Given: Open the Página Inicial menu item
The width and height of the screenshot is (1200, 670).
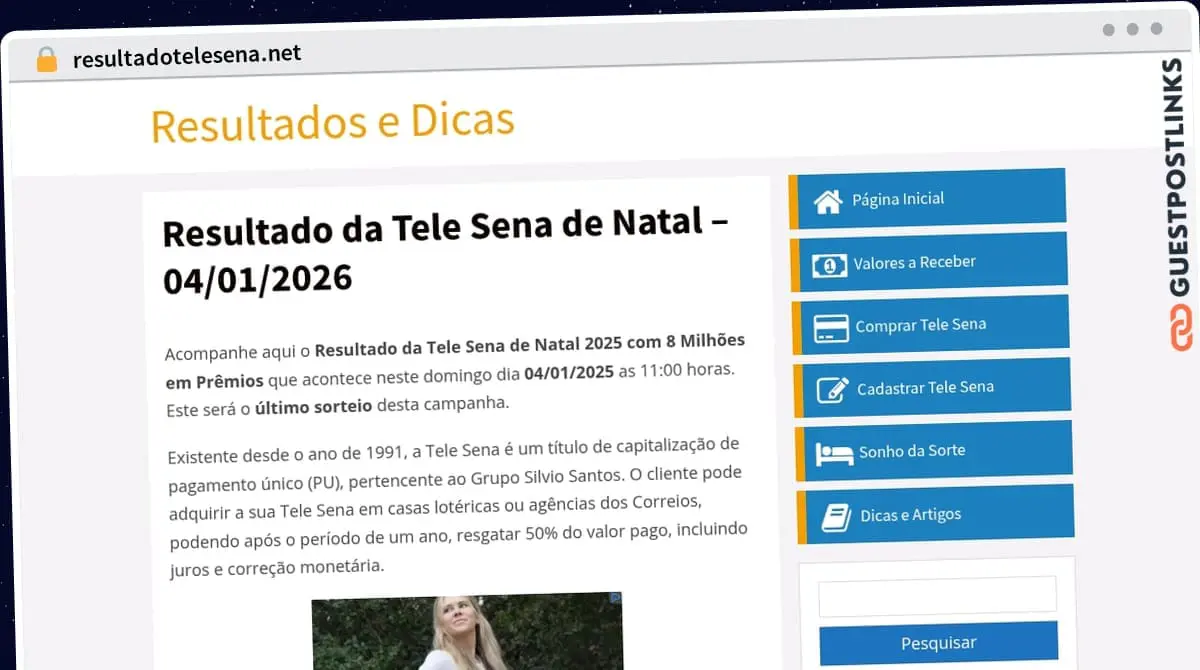Looking at the screenshot, I should 928,197.
